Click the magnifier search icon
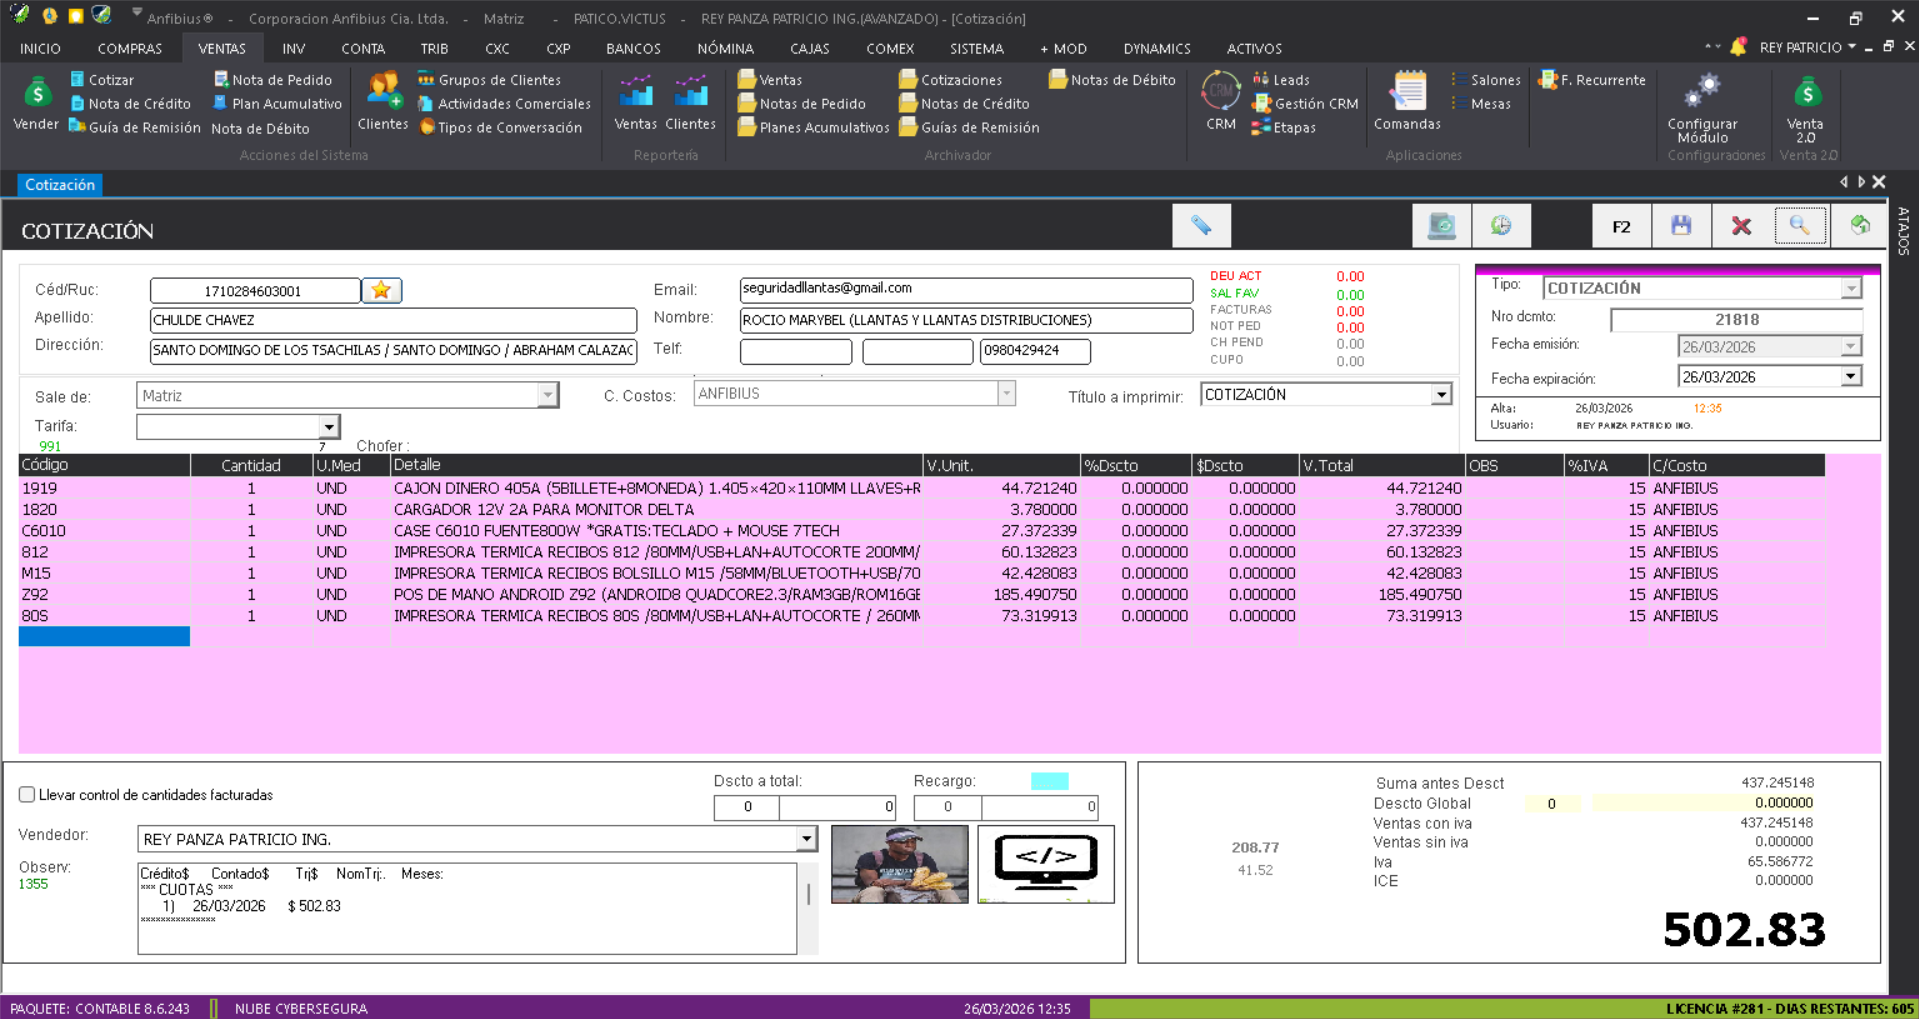The image size is (1919, 1019). click(x=1800, y=226)
